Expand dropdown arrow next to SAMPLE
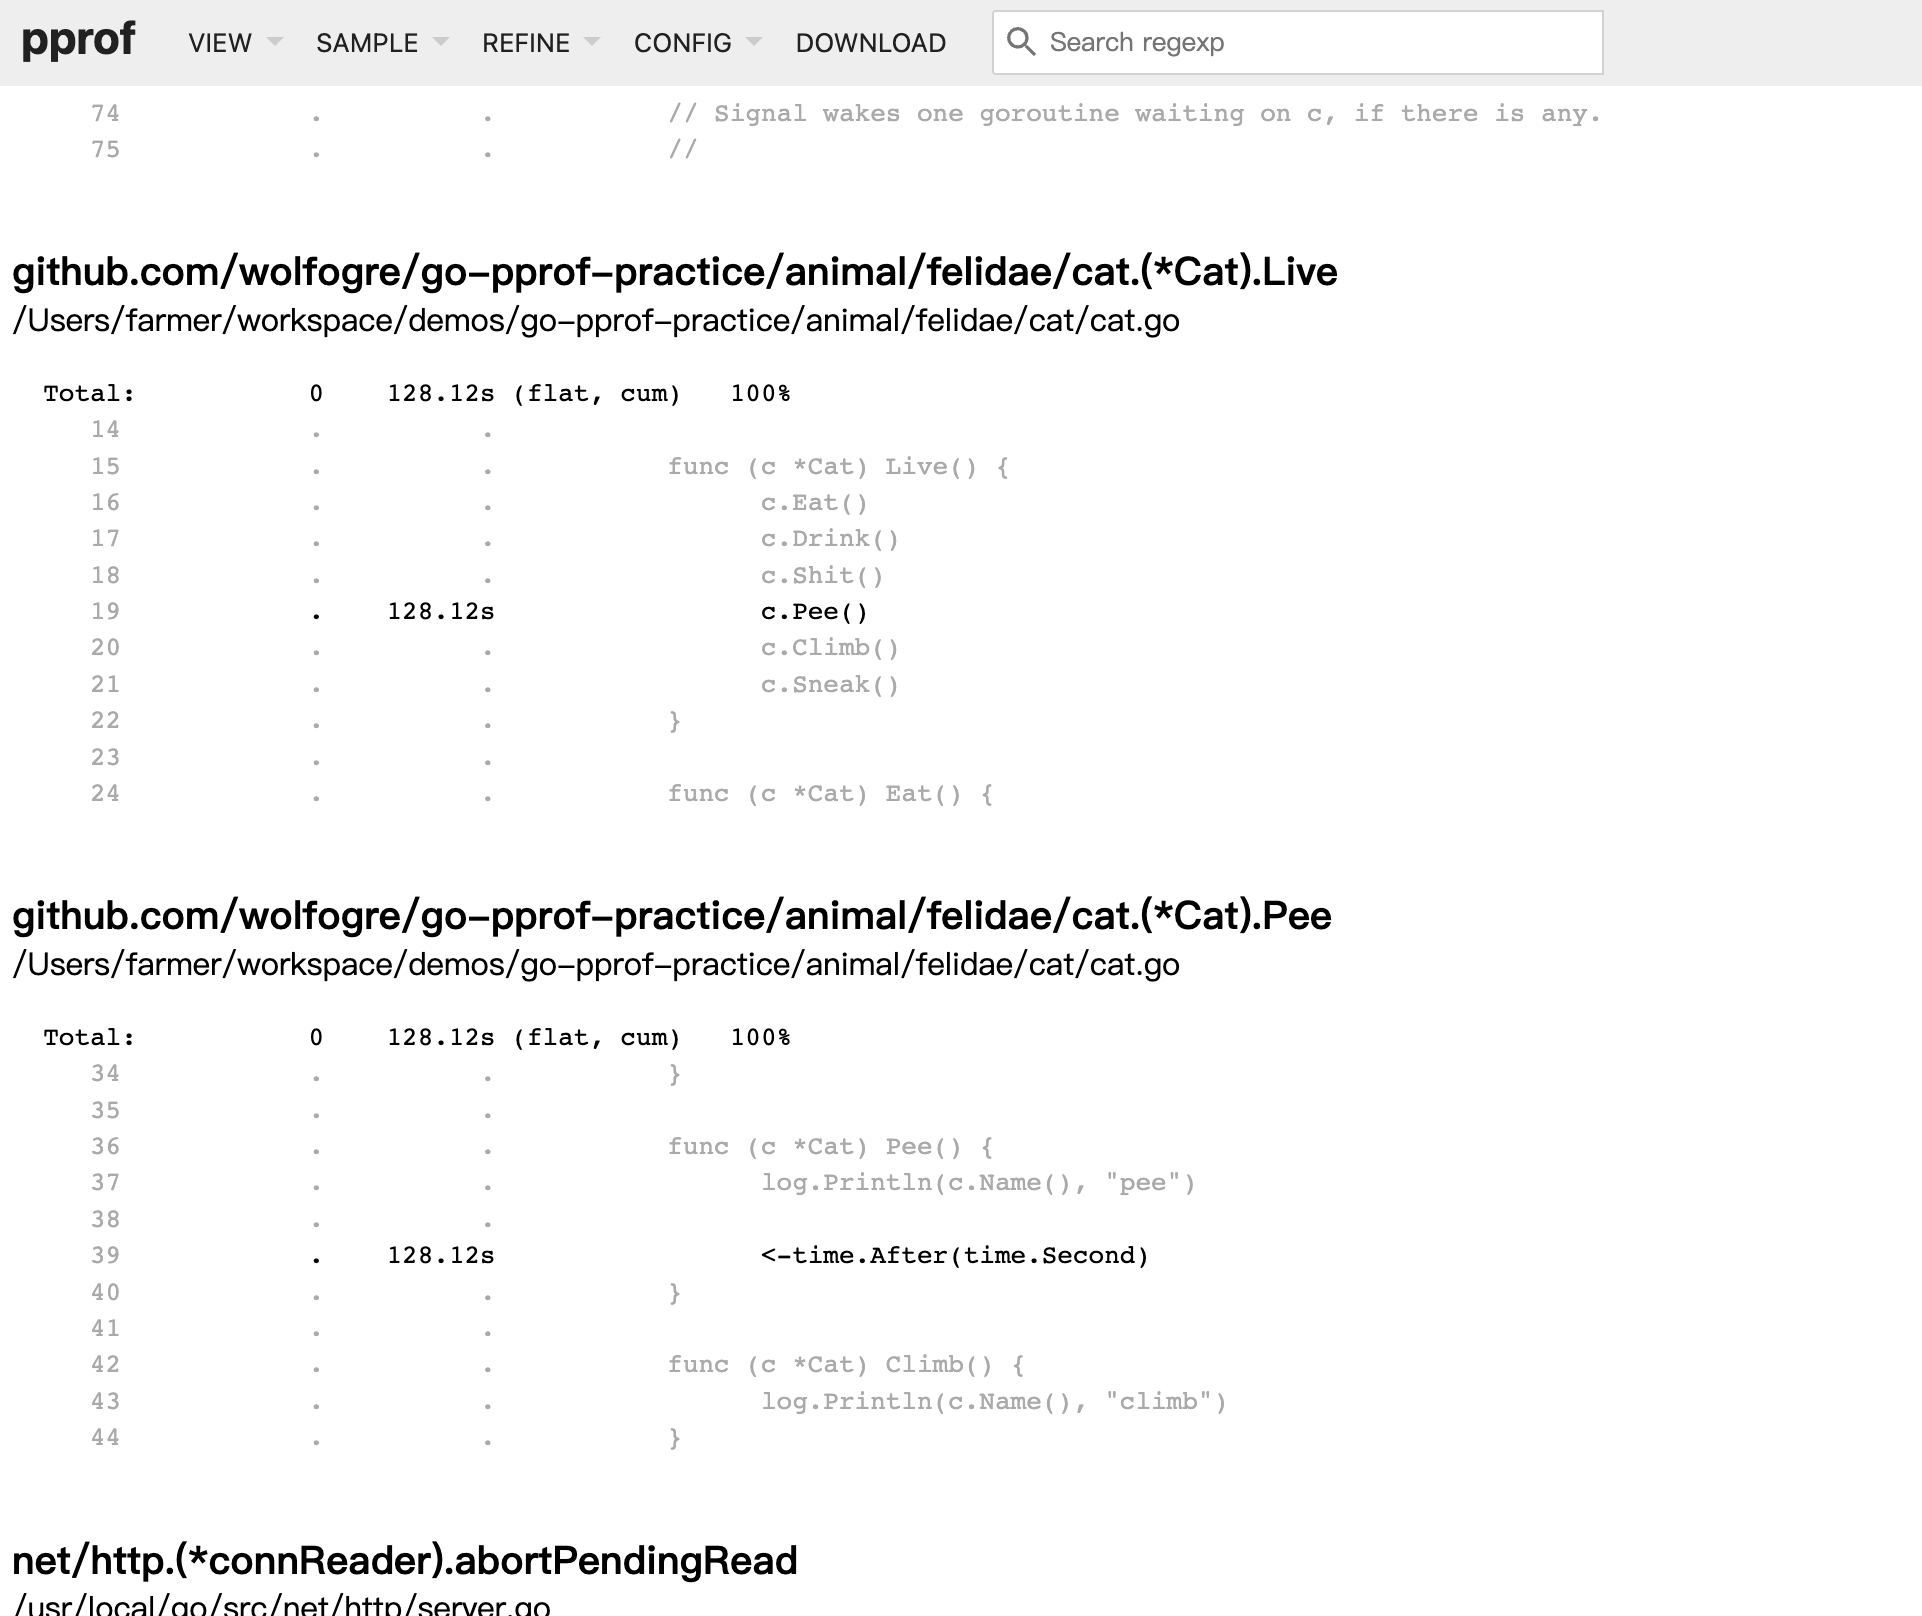The image size is (1922, 1616). pos(440,42)
